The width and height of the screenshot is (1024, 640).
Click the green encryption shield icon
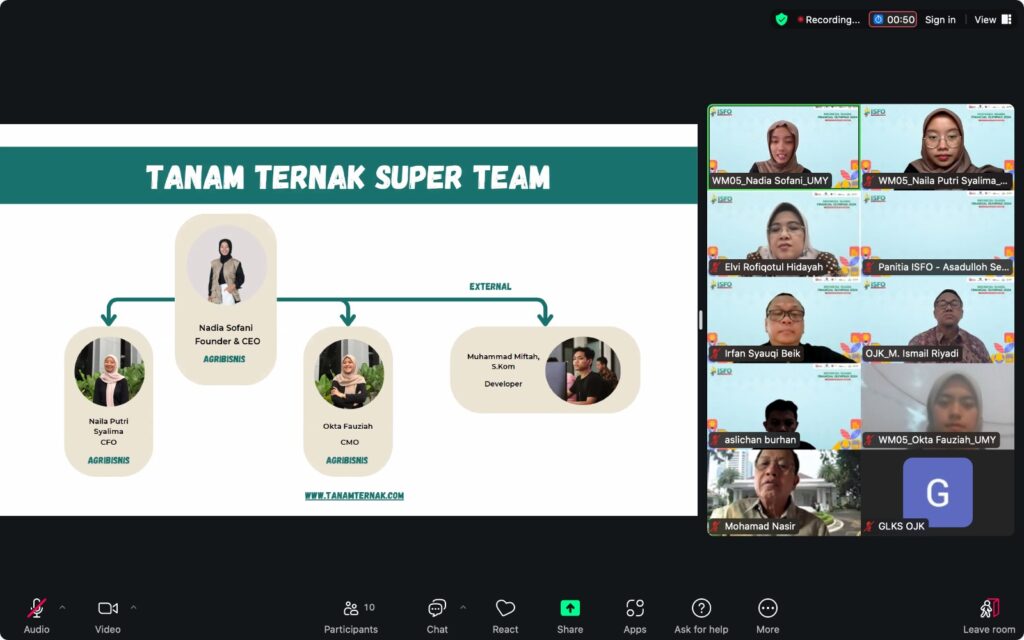click(781, 20)
